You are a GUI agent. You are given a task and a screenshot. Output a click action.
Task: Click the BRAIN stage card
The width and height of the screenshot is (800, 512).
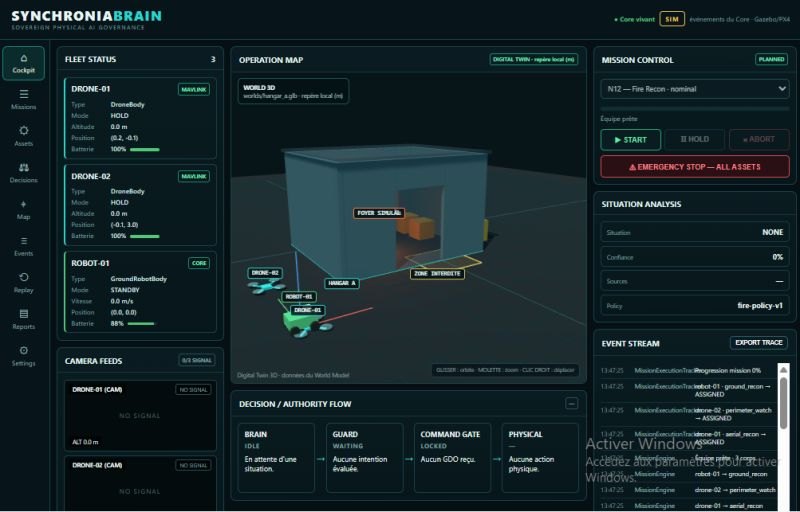click(x=276, y=457)
